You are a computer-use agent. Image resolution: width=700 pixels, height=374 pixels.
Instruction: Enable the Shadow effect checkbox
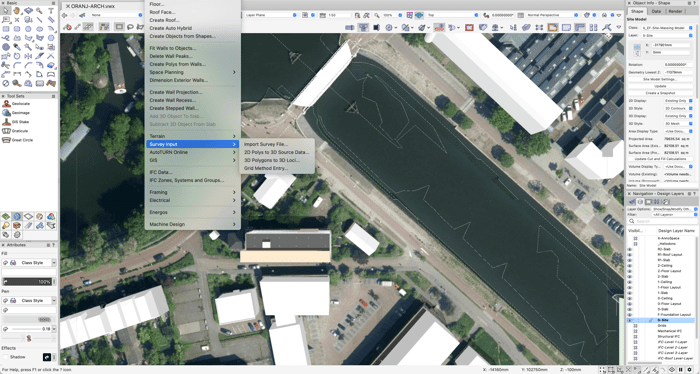[6, 357]
